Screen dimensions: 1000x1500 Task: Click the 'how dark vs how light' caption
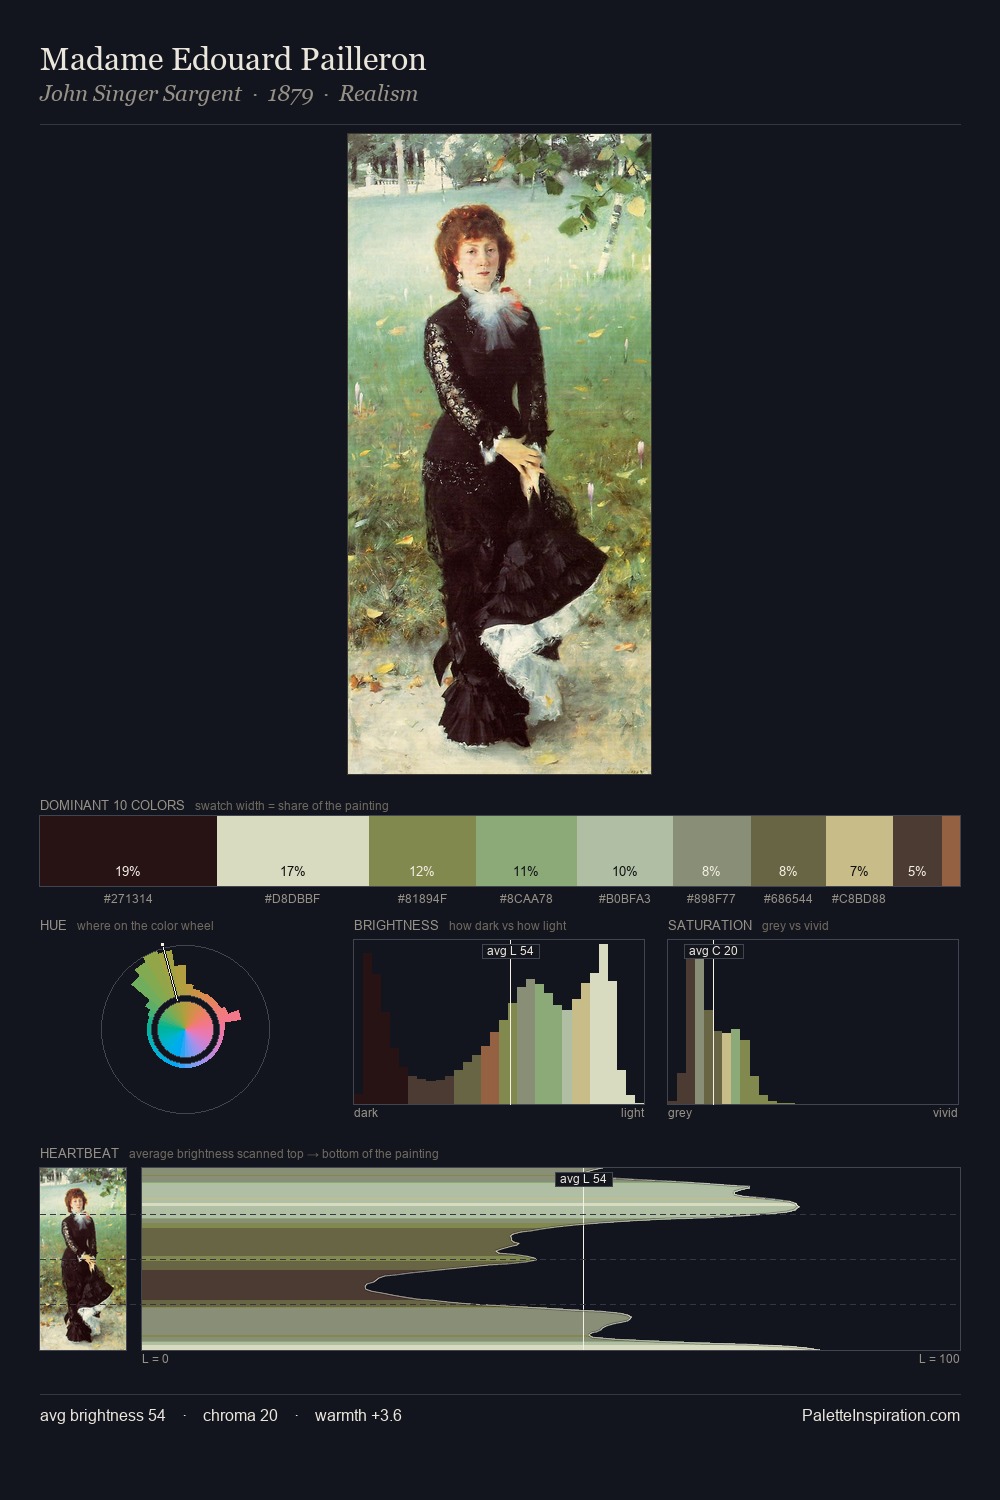click(508, 926)
